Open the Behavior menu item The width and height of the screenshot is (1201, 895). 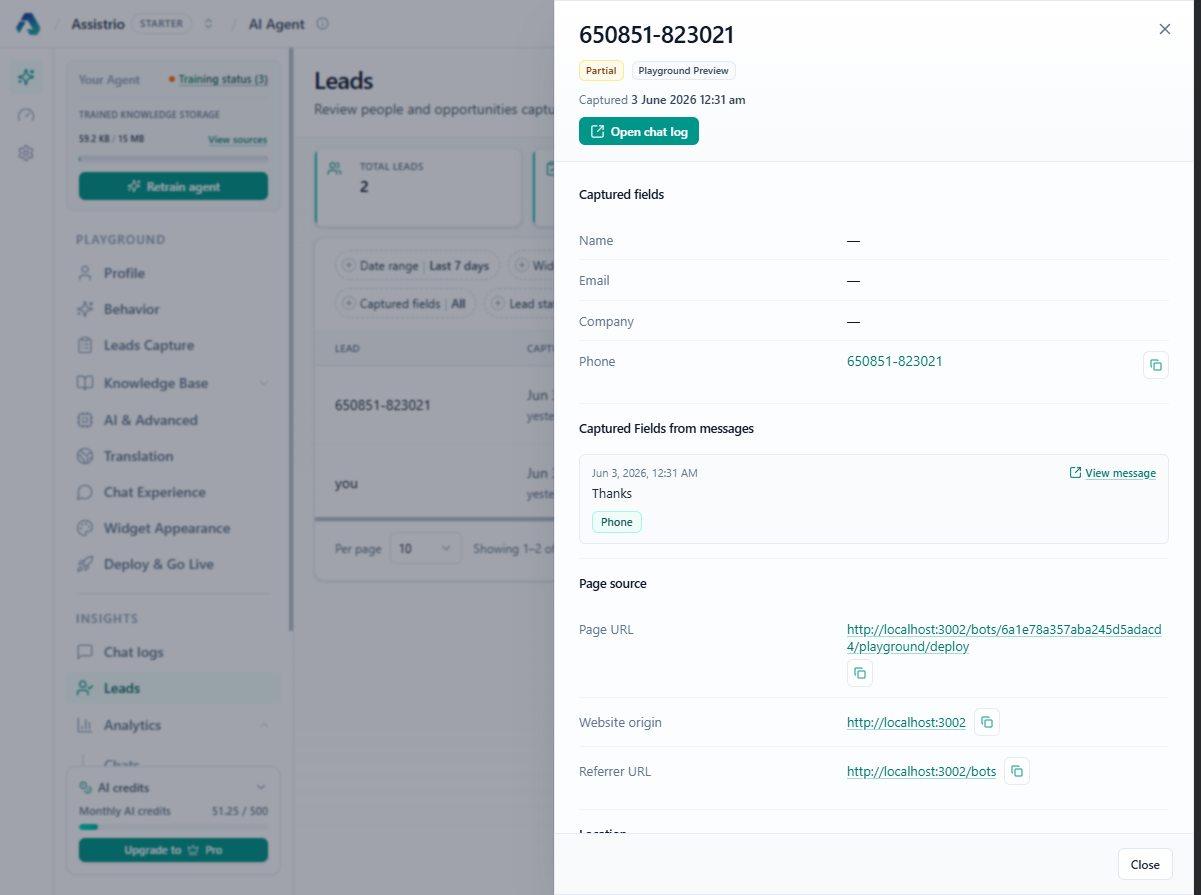[172, 309]
